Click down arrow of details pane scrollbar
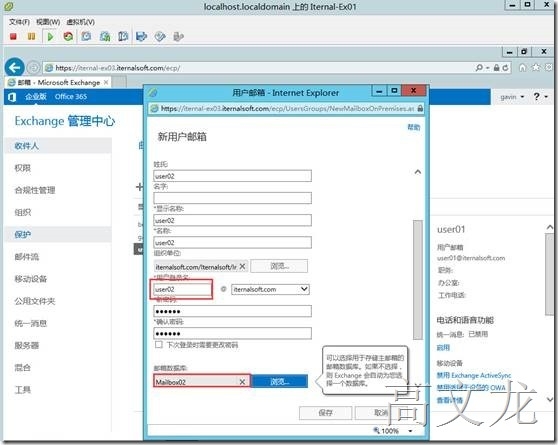 [x=550, y=399]
